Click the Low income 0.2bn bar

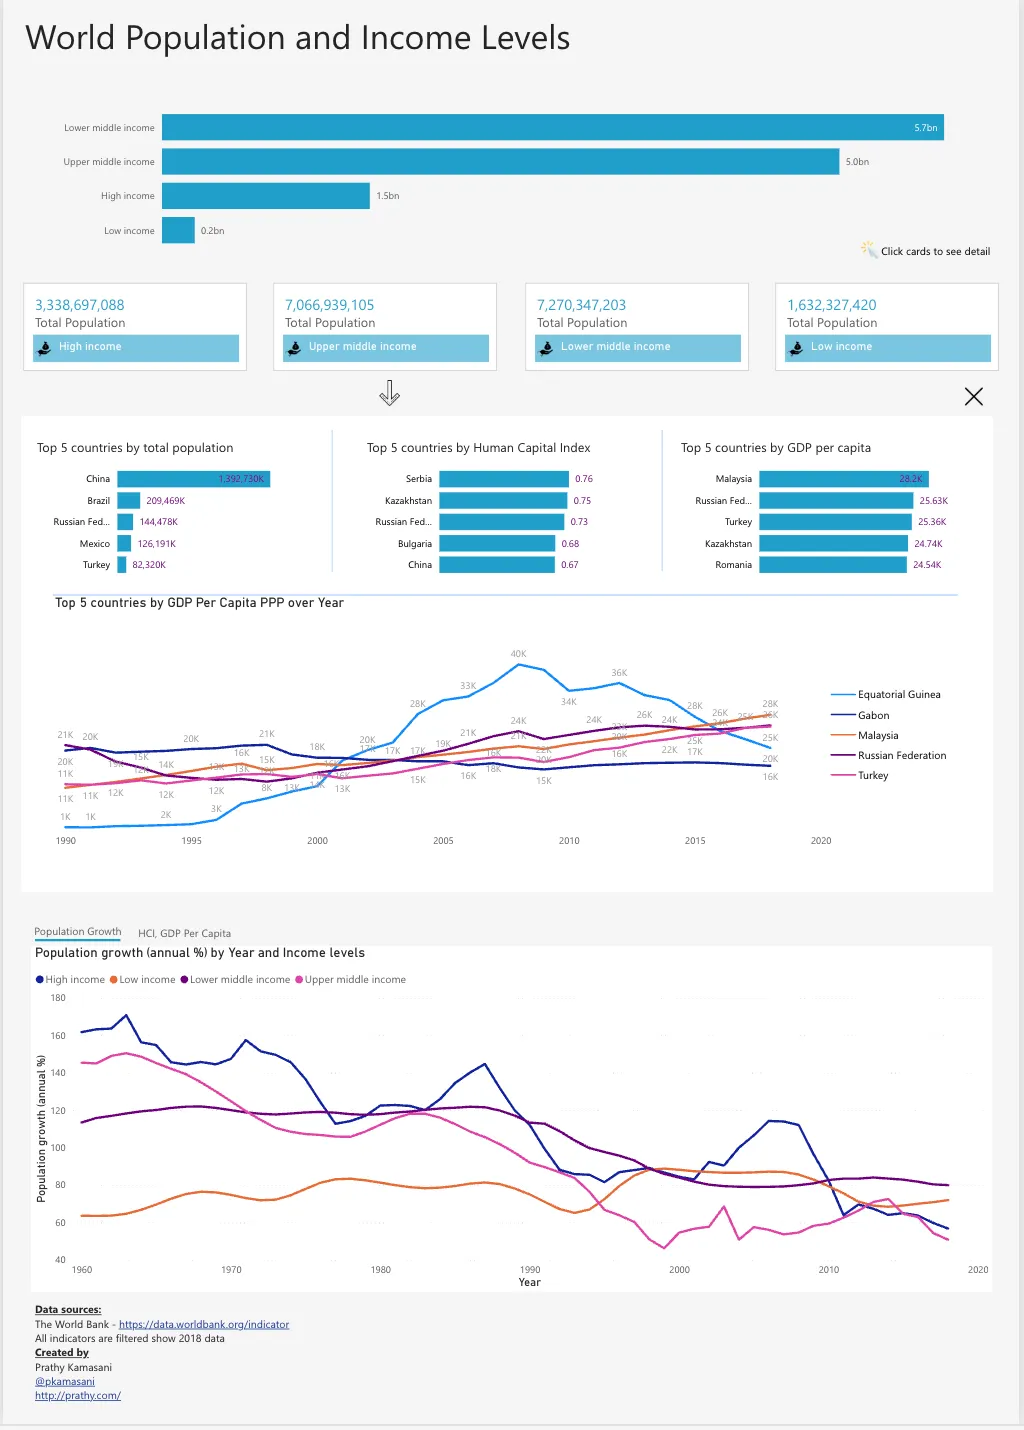coord(178,230)
